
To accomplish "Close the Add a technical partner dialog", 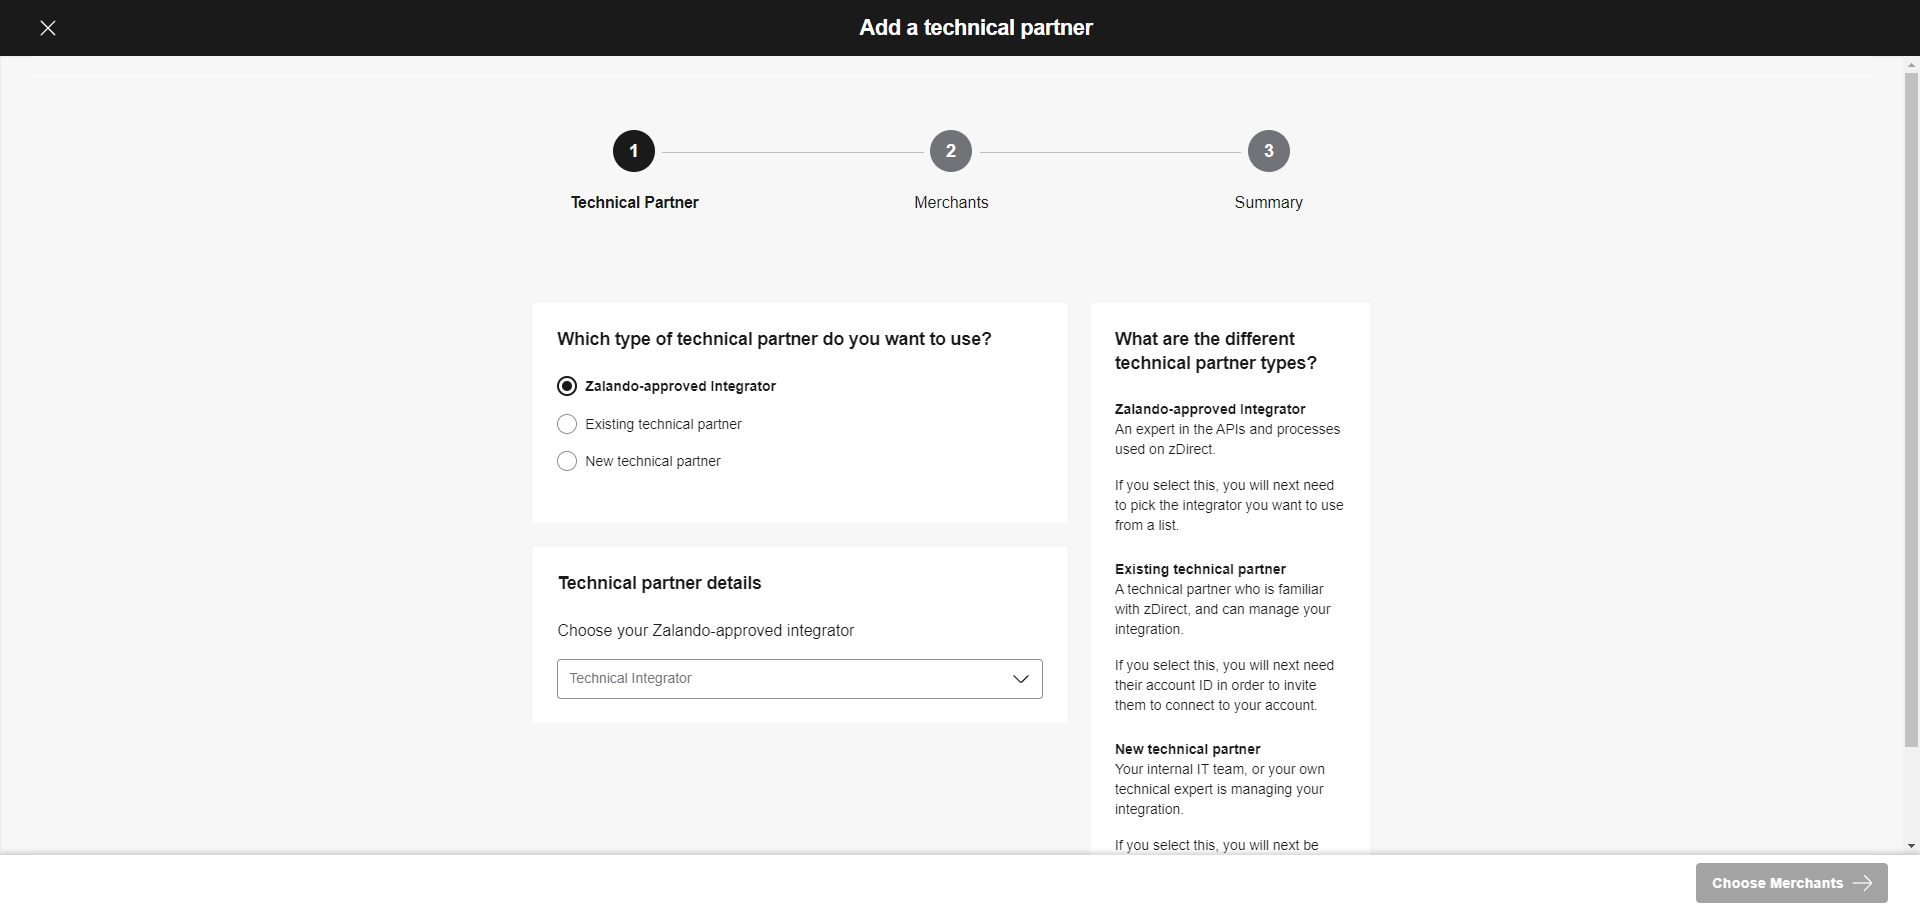I will tap(48, 28).
